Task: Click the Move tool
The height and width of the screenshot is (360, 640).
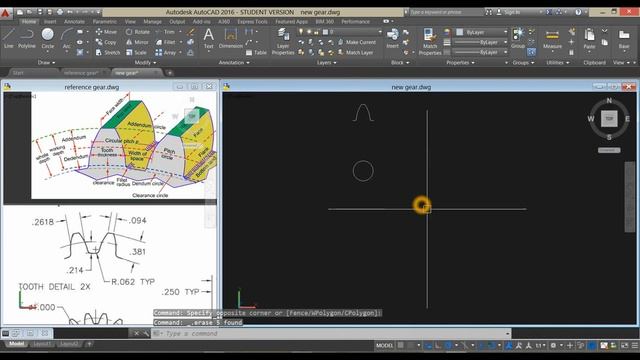Action: [x=106, y=31]
